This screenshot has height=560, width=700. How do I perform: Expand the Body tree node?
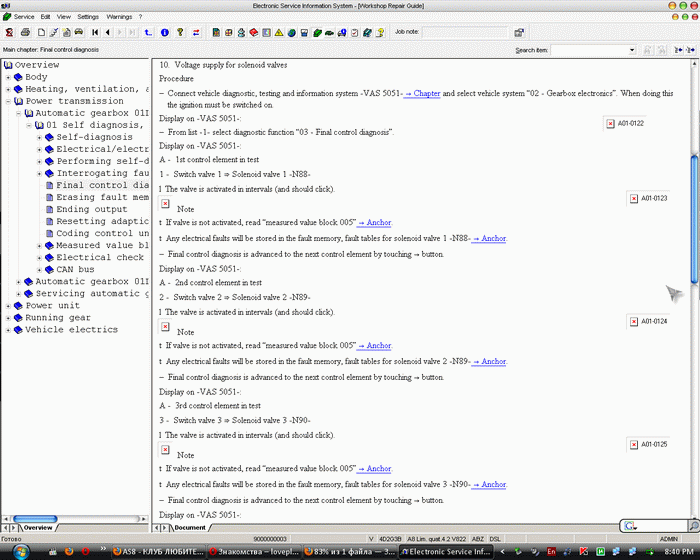coord(8,77)
